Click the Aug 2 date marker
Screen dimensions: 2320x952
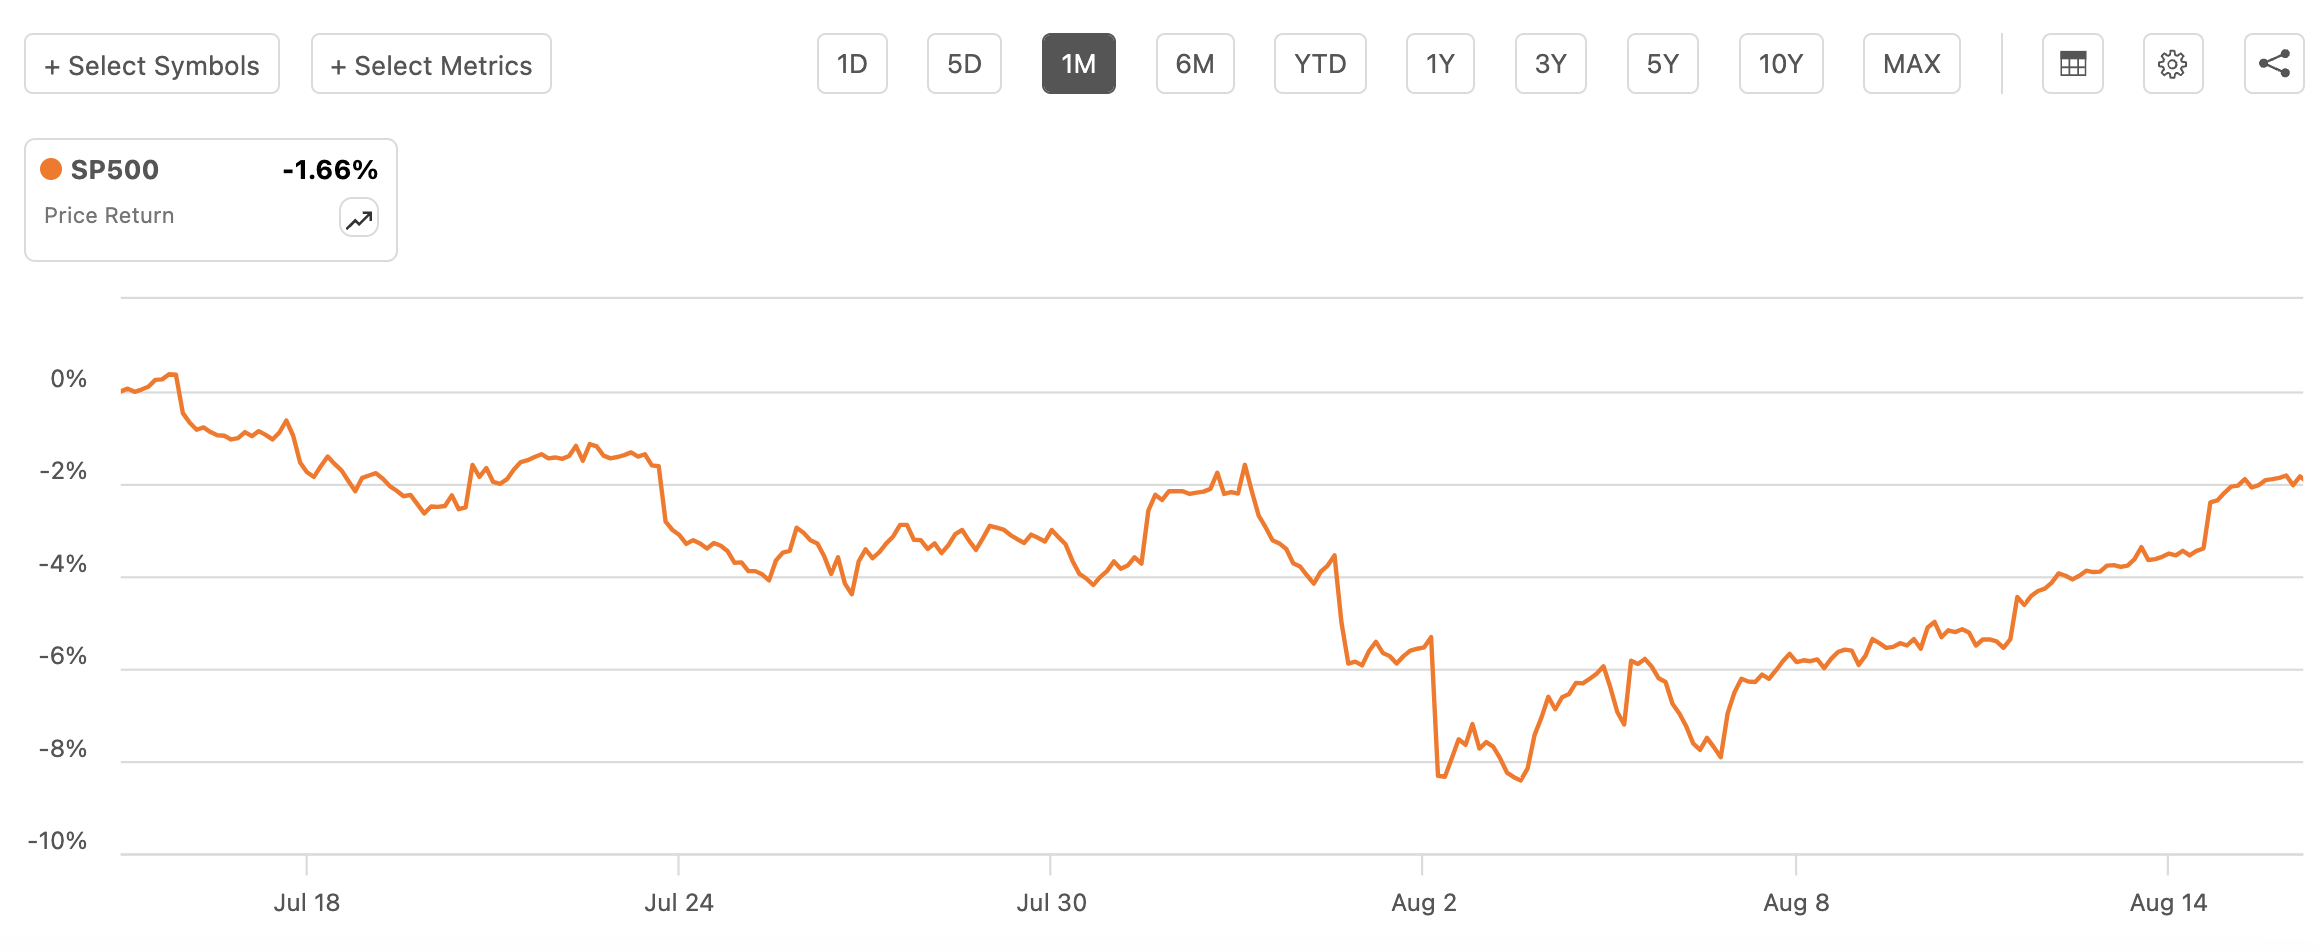tap(1423, 903)
